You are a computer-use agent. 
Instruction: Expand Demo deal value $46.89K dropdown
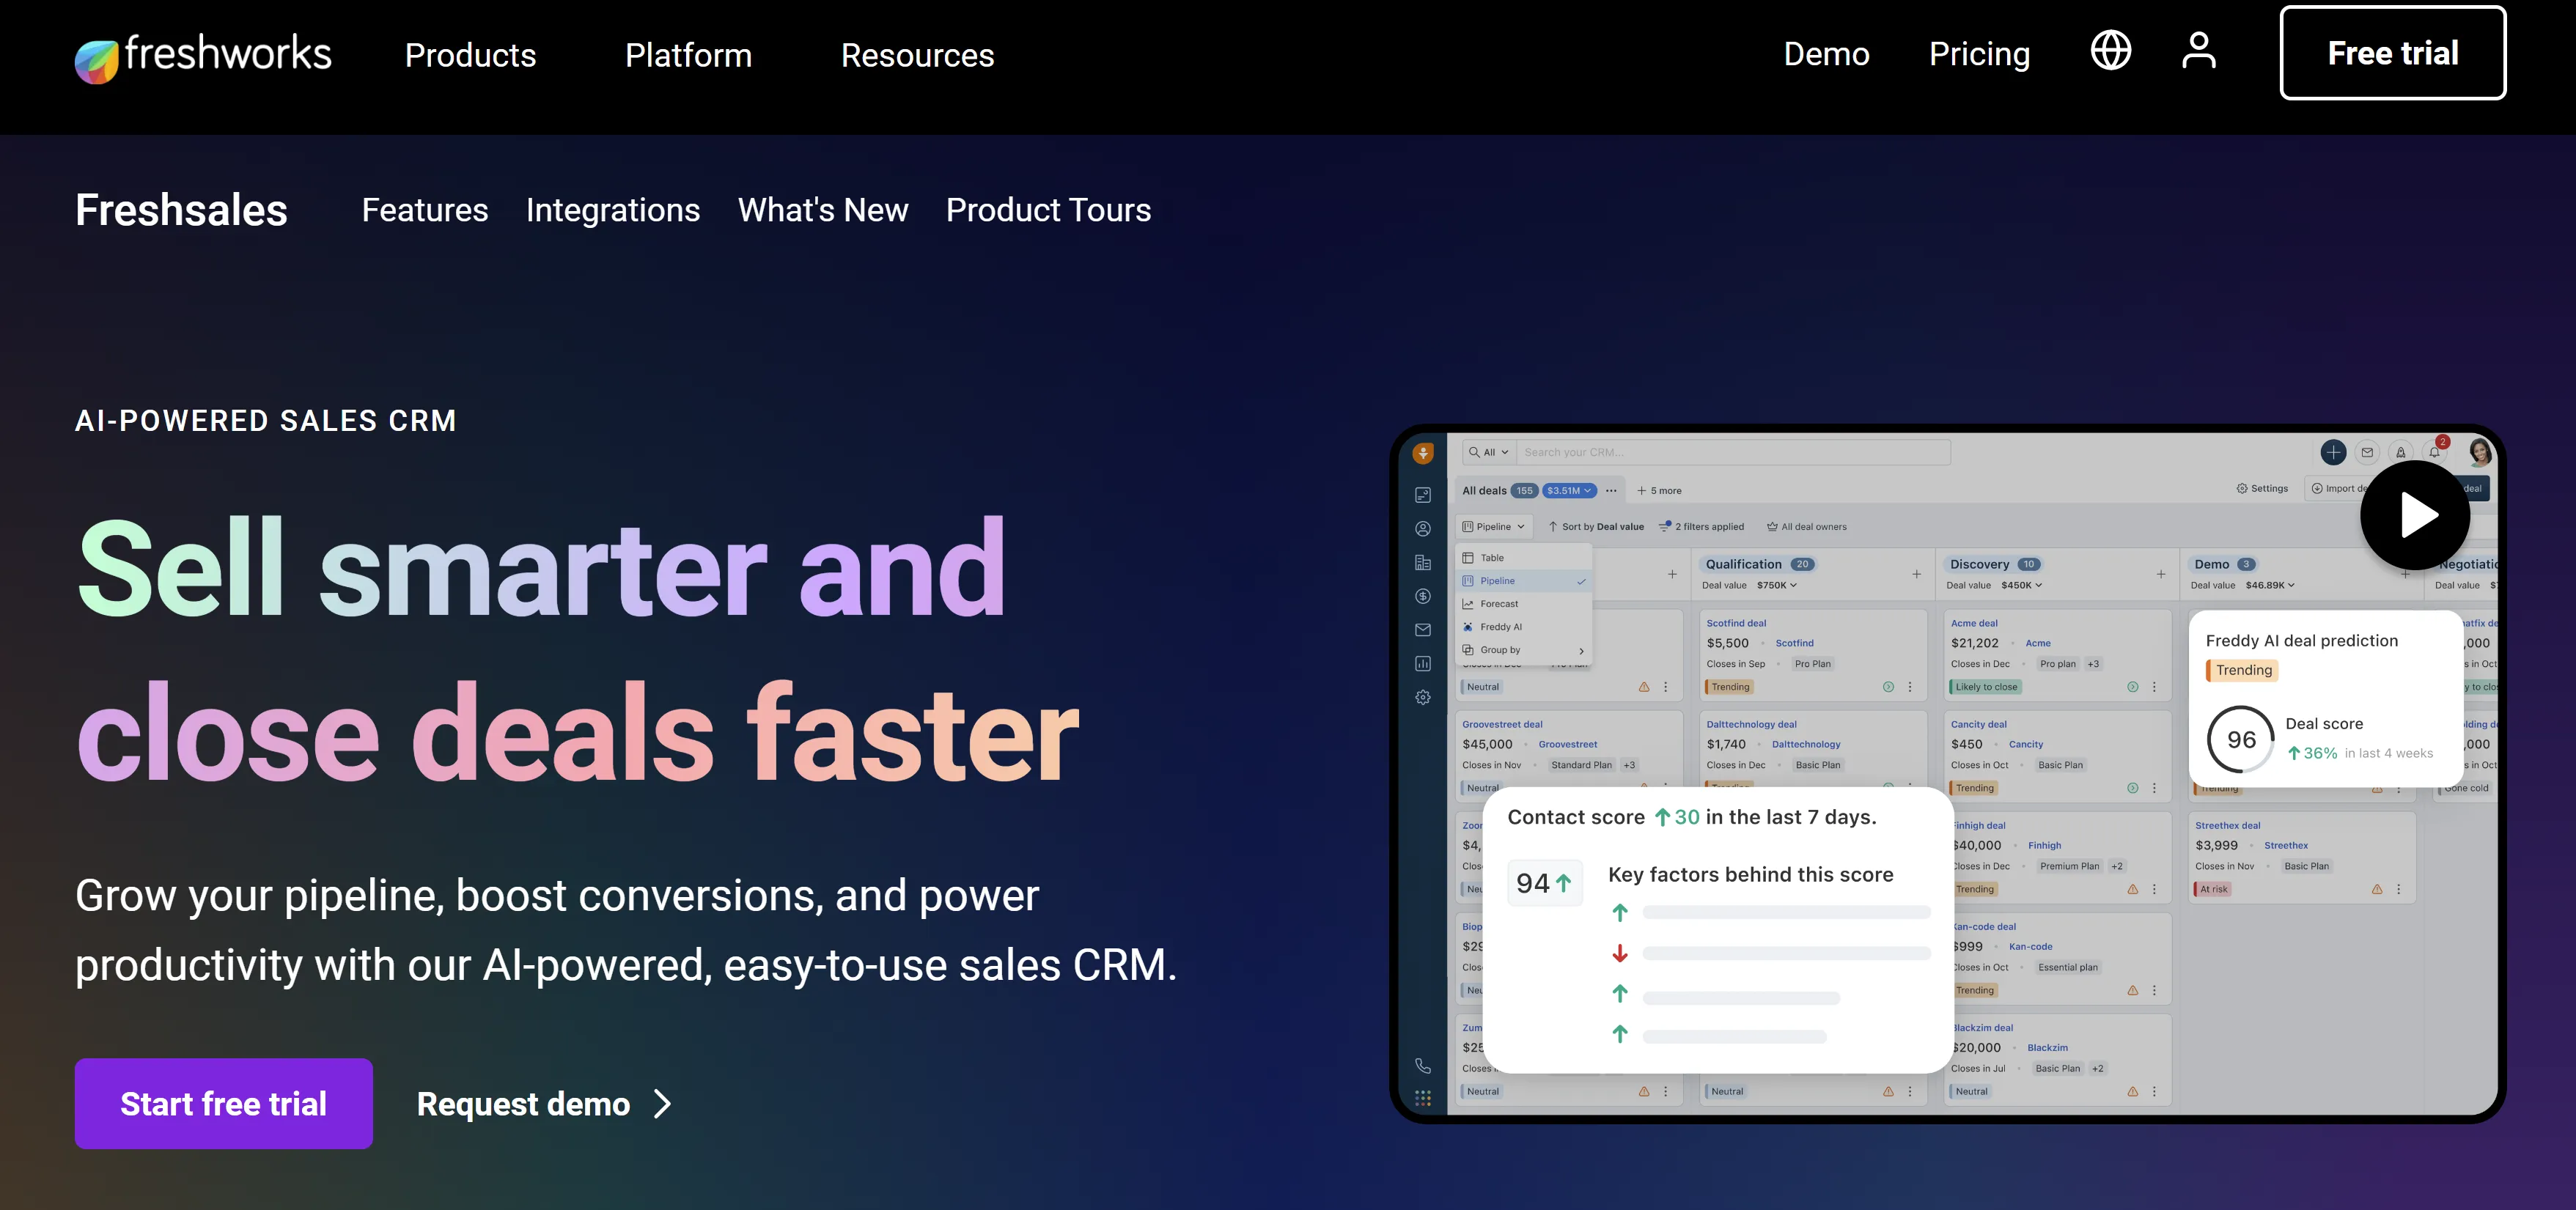(2270, 586)
